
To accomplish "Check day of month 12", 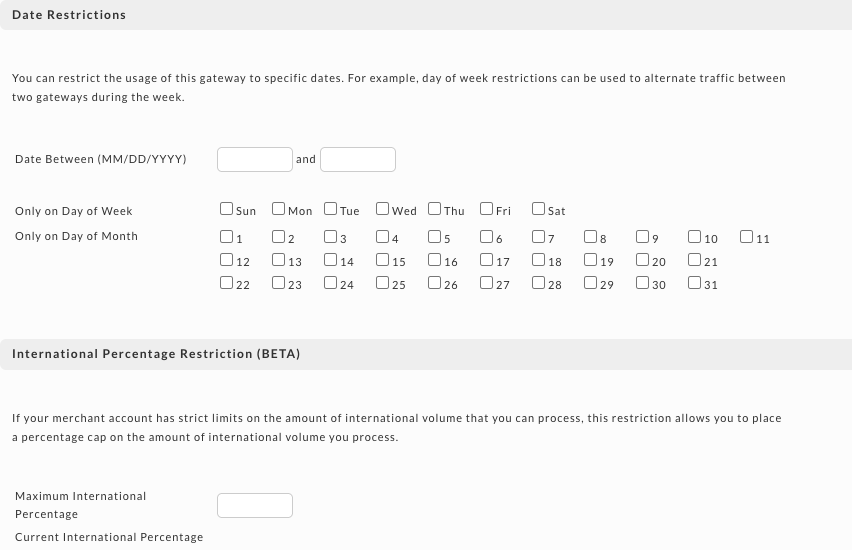I will [227, 260].
